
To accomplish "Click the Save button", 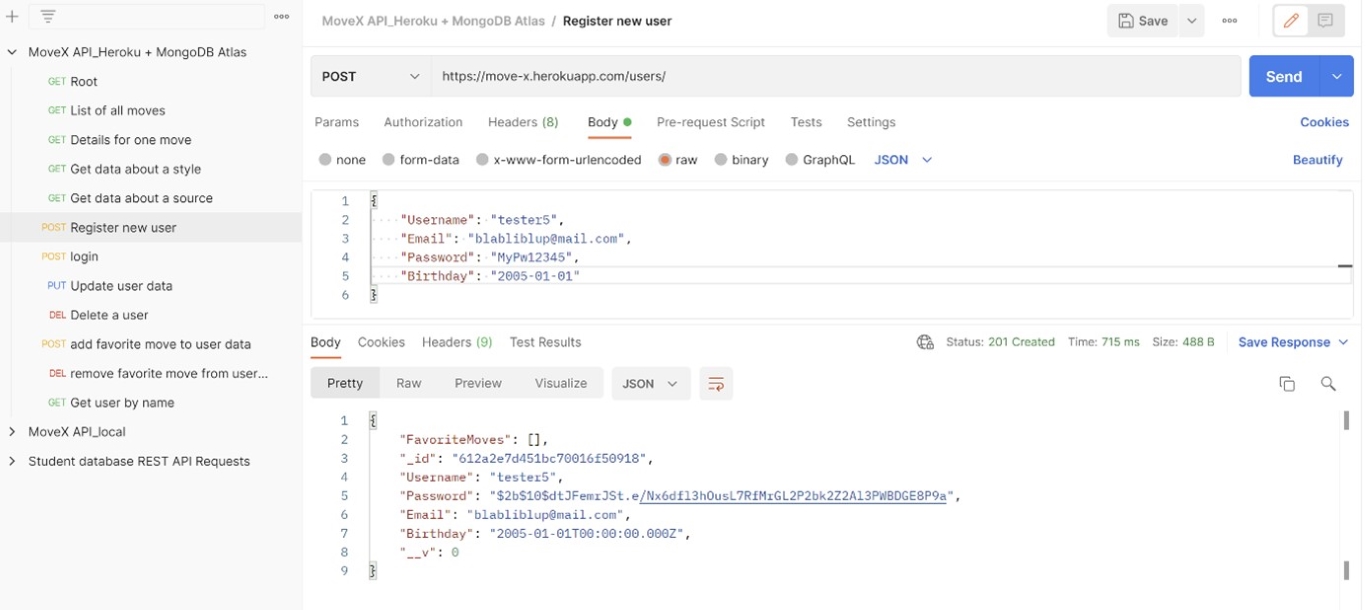I will click(1143, 21).
